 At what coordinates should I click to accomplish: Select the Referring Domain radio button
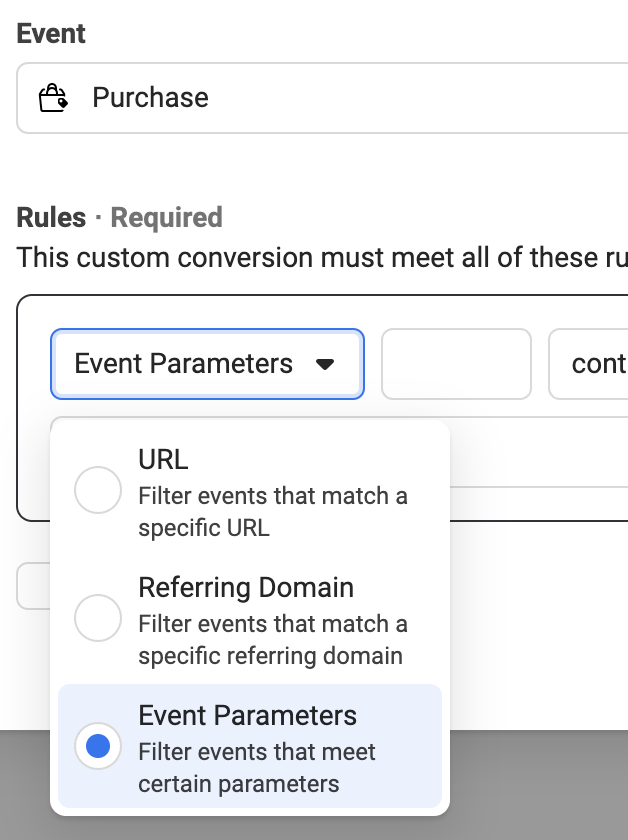coord(98,618)
